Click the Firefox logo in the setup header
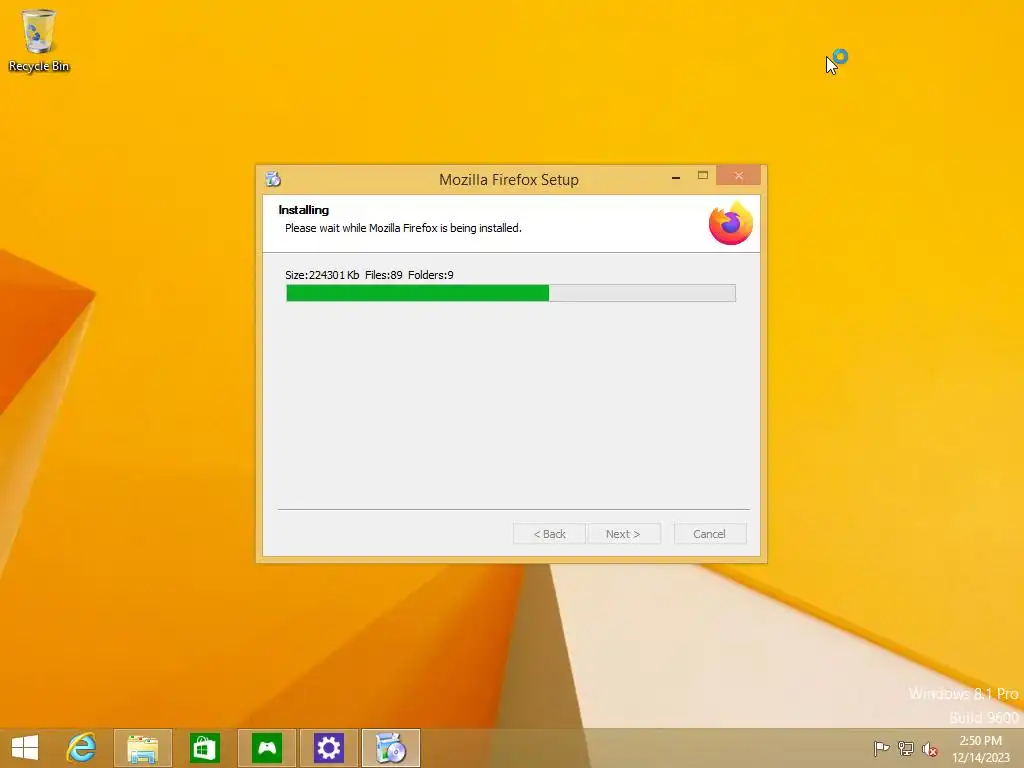Screen dimensions: 1024x768 click(731, 223)
